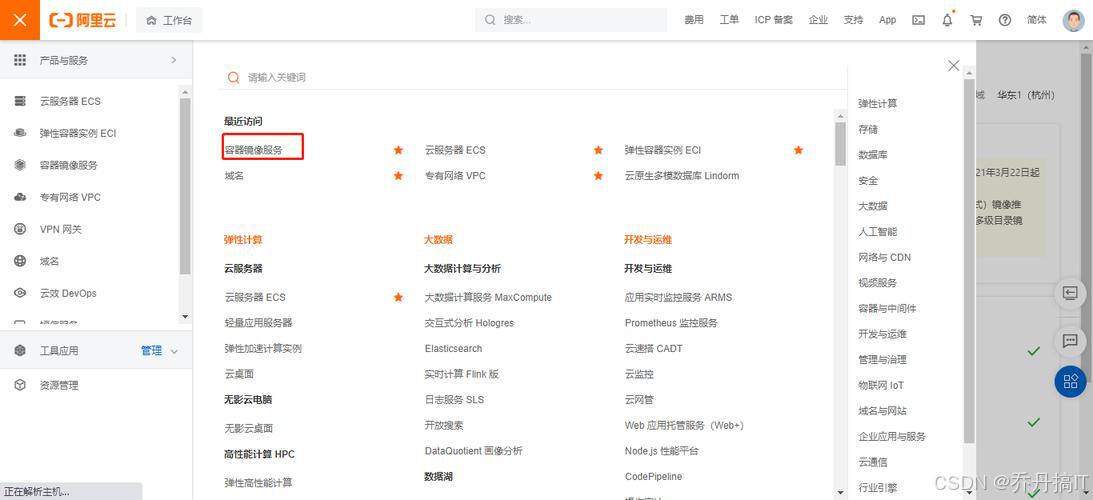
Task: Open the help question mark icon
Action: [1004, 20]
